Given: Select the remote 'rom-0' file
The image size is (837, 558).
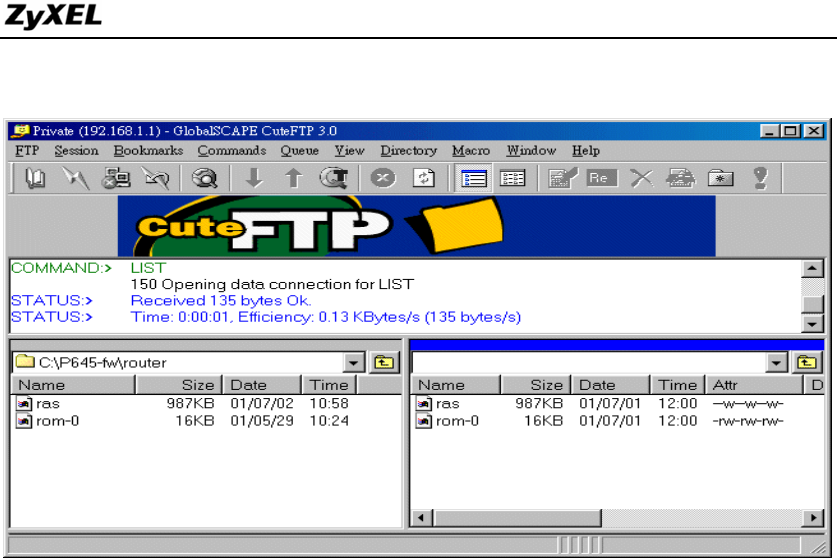Looking at the screenshot, I should (448, 421).
